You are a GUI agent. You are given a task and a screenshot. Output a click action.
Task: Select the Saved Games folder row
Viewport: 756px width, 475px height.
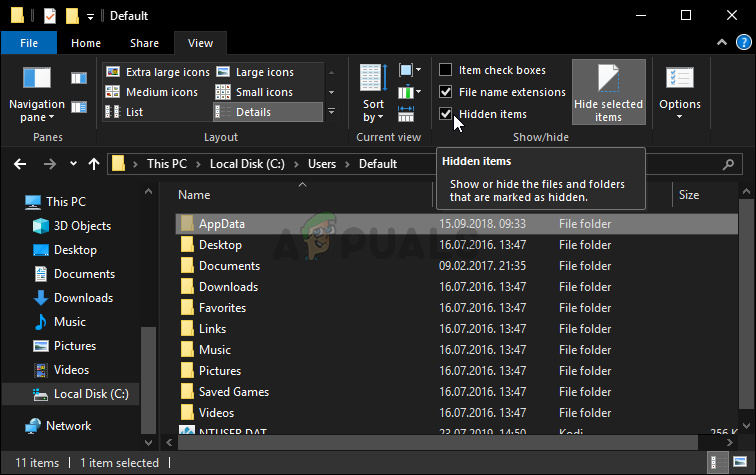[456, 392]
